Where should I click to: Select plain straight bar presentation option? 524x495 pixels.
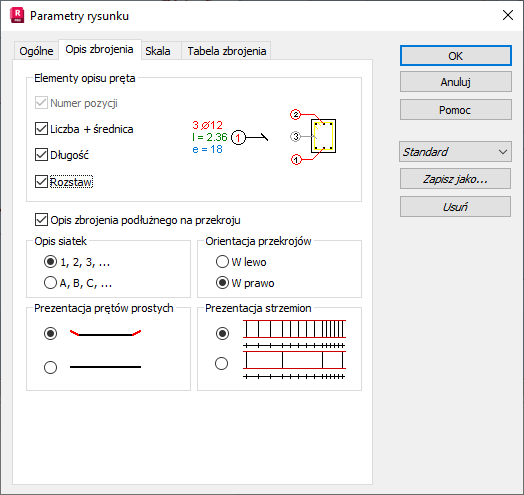pos(50,367)
